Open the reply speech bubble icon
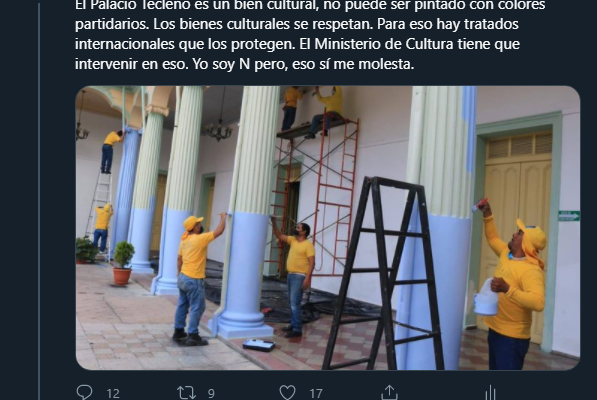The height and width of the screenshot is (400, 597). click(x=84, y=392)
